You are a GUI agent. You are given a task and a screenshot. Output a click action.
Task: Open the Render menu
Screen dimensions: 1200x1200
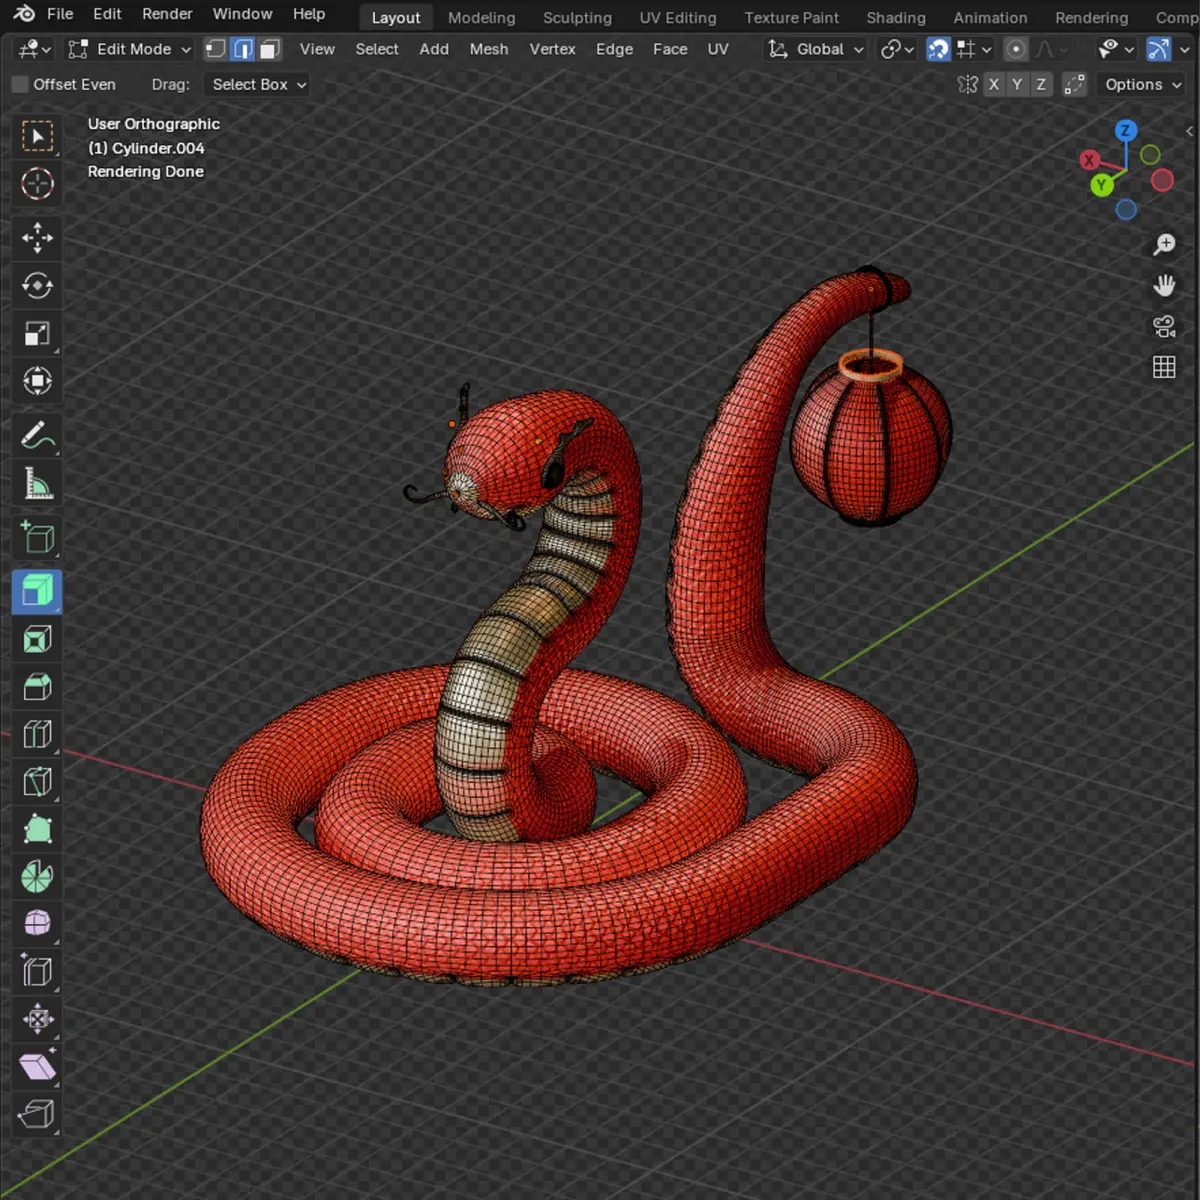point(167,13)
